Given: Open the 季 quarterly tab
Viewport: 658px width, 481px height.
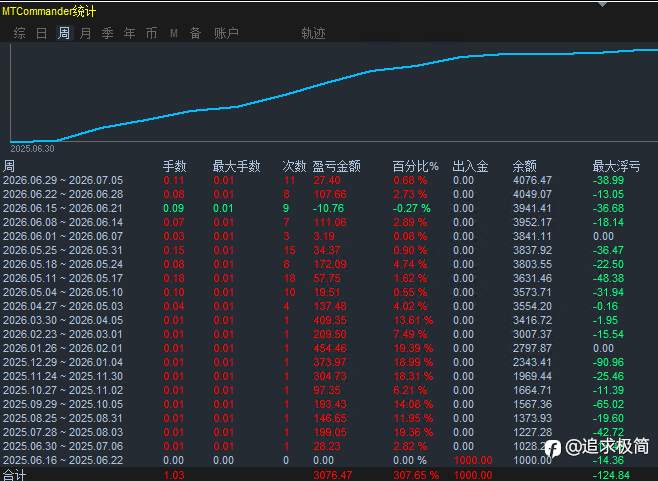Looking at the screenshot, I should pyautogui.click(x=107, y=33).
